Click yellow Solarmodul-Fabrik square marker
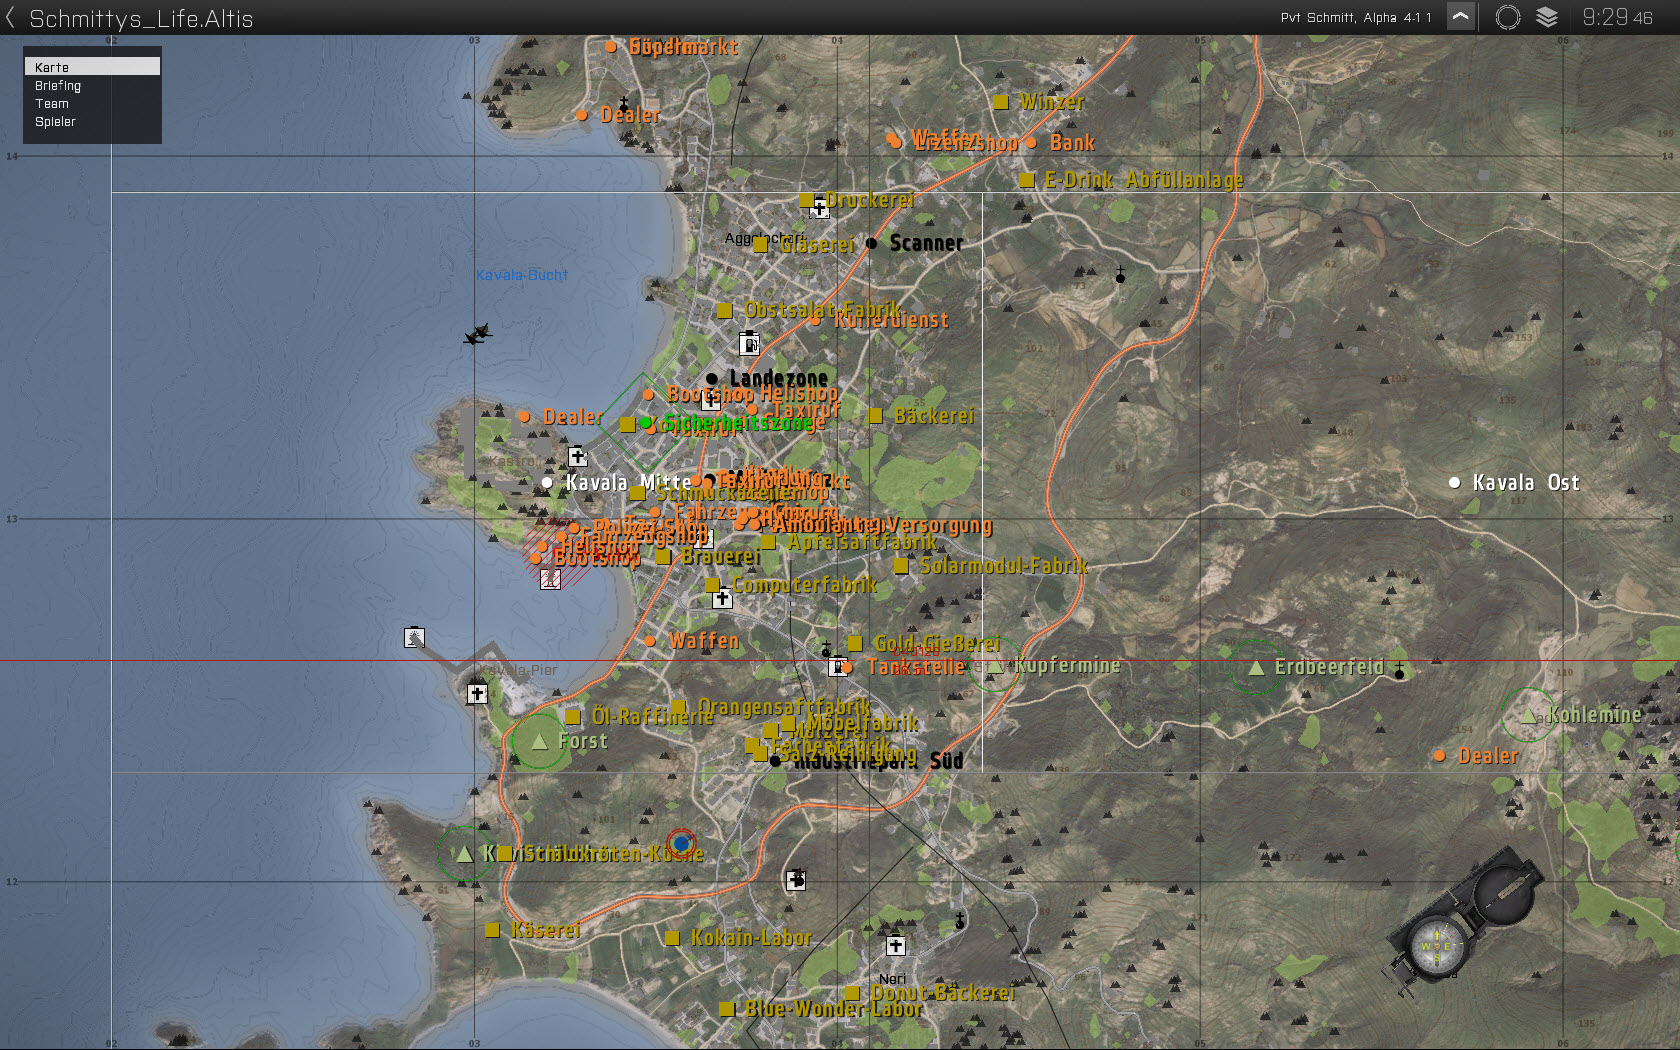This screenshot has width=1680, height=1050. pyautogui.click(x=901, y=565)
